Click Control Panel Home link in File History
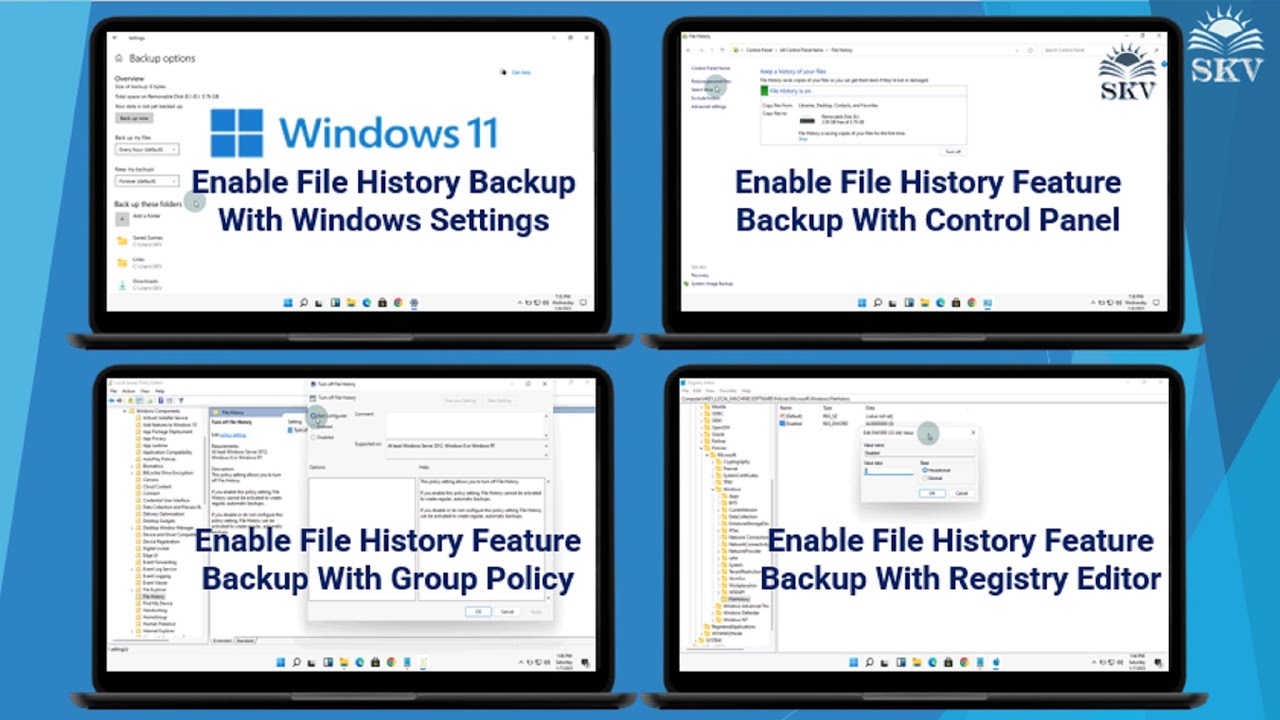The image size is (1280, 720). click(x=711, y=68)
